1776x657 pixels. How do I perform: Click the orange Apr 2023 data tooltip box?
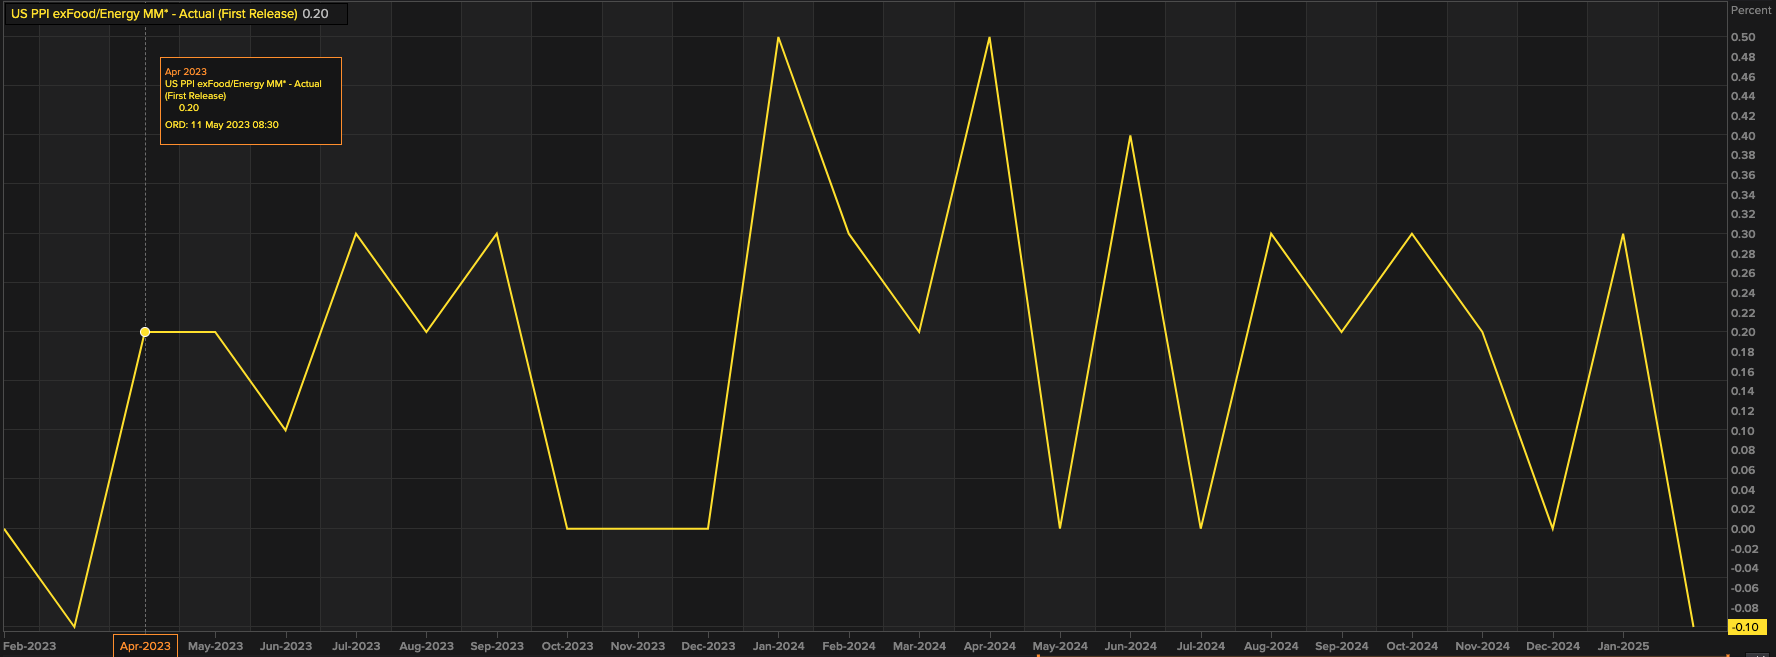(250, 101)
